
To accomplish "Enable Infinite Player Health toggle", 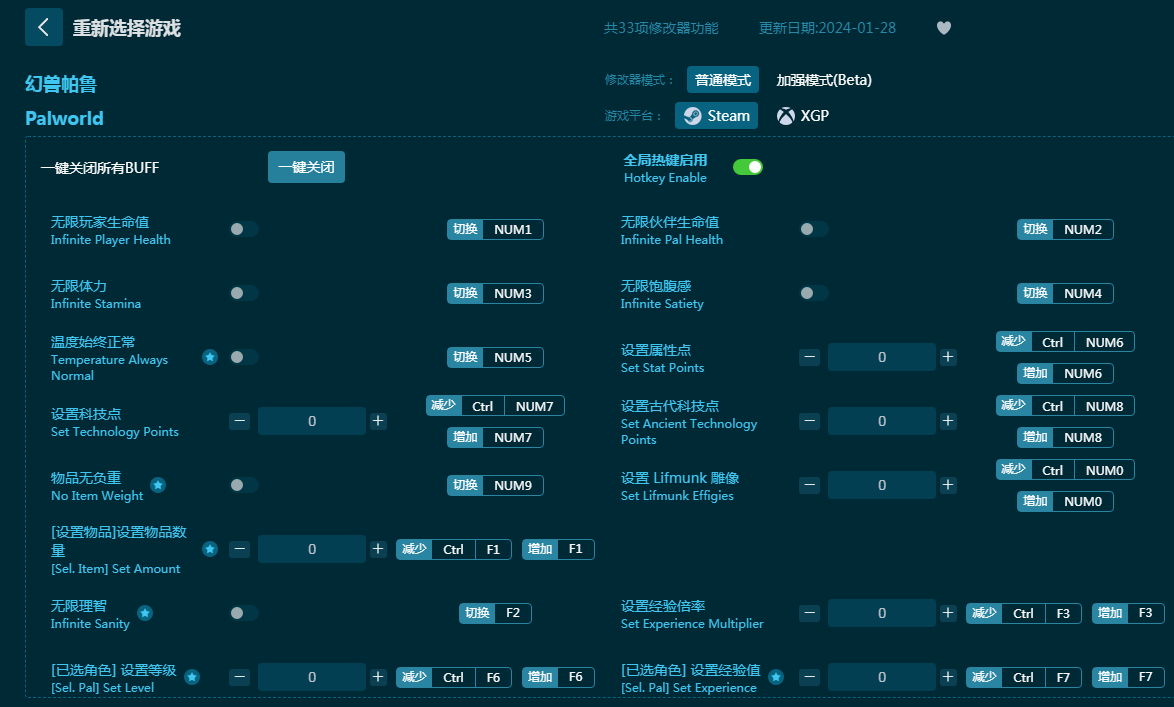I will click(244, 229).
